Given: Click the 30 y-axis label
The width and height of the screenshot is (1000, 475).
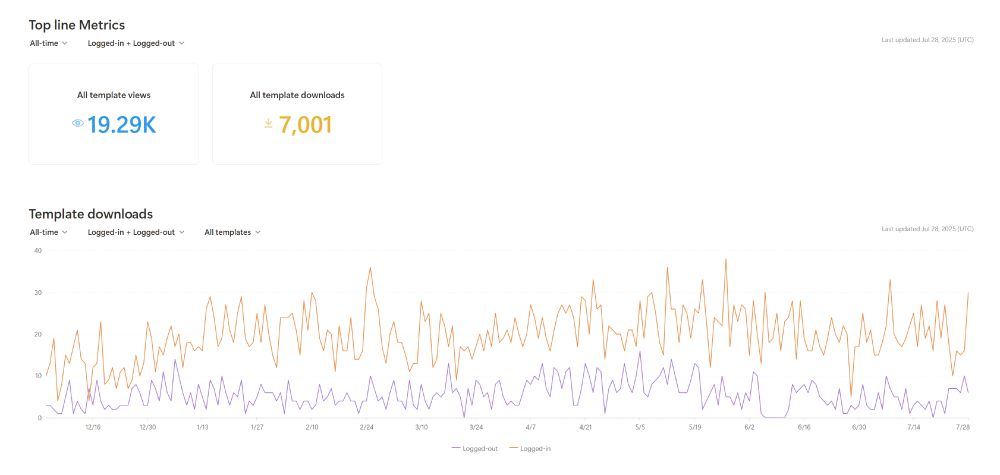Looking at the screenshot, I should point(38,293).
